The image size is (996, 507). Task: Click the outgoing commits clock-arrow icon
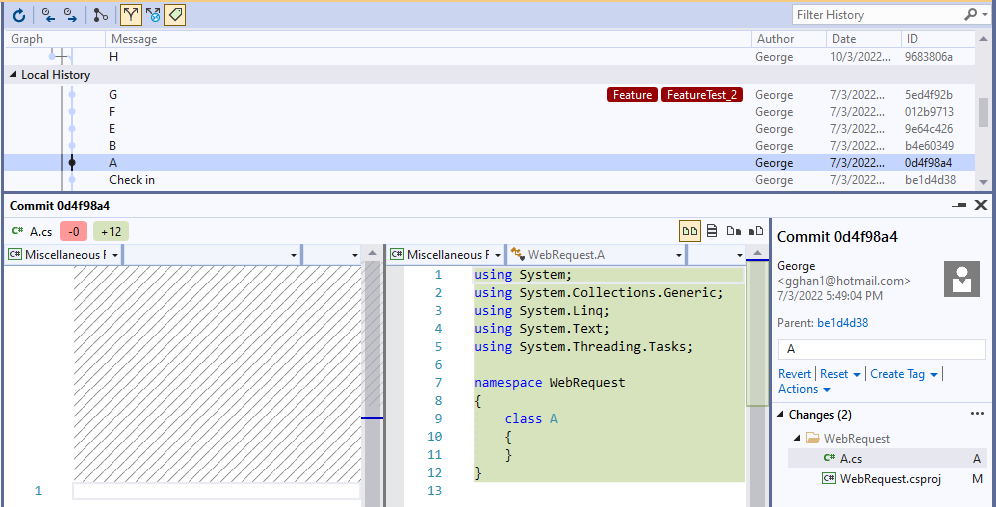click(x=70, y=15)
